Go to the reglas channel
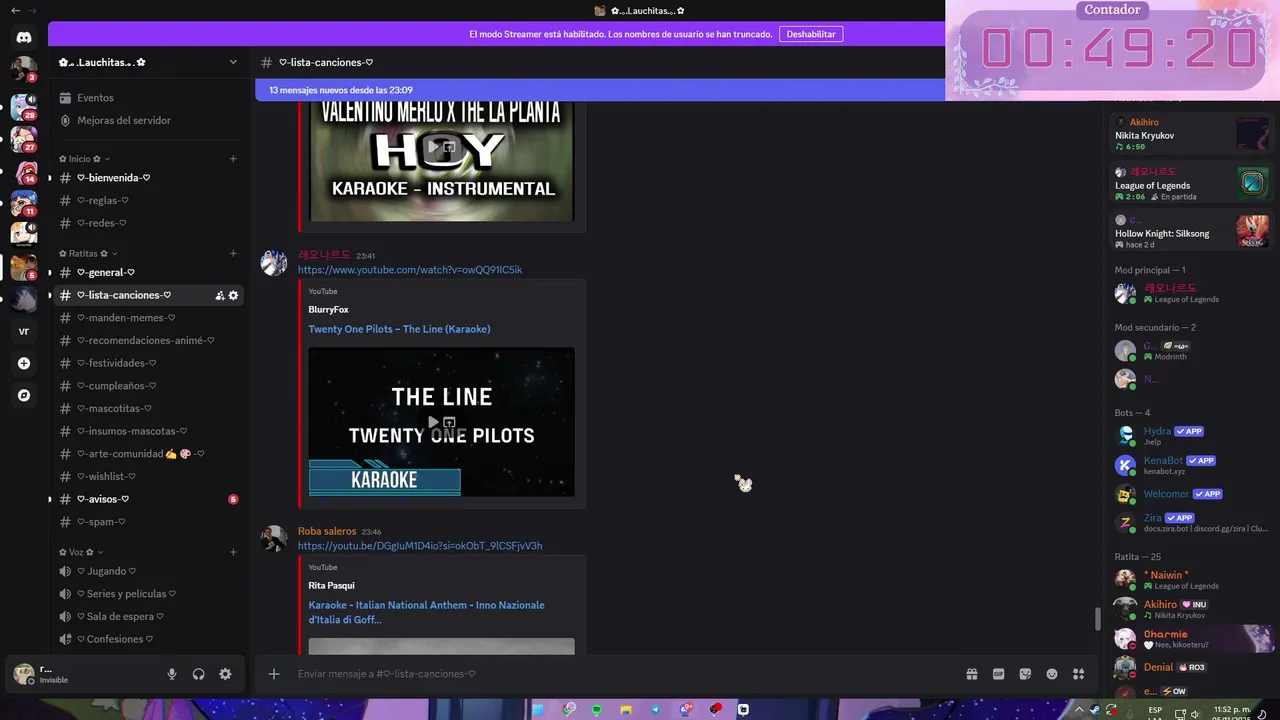The height and width of the screenshot is (720, 1280). click(147, 200)
